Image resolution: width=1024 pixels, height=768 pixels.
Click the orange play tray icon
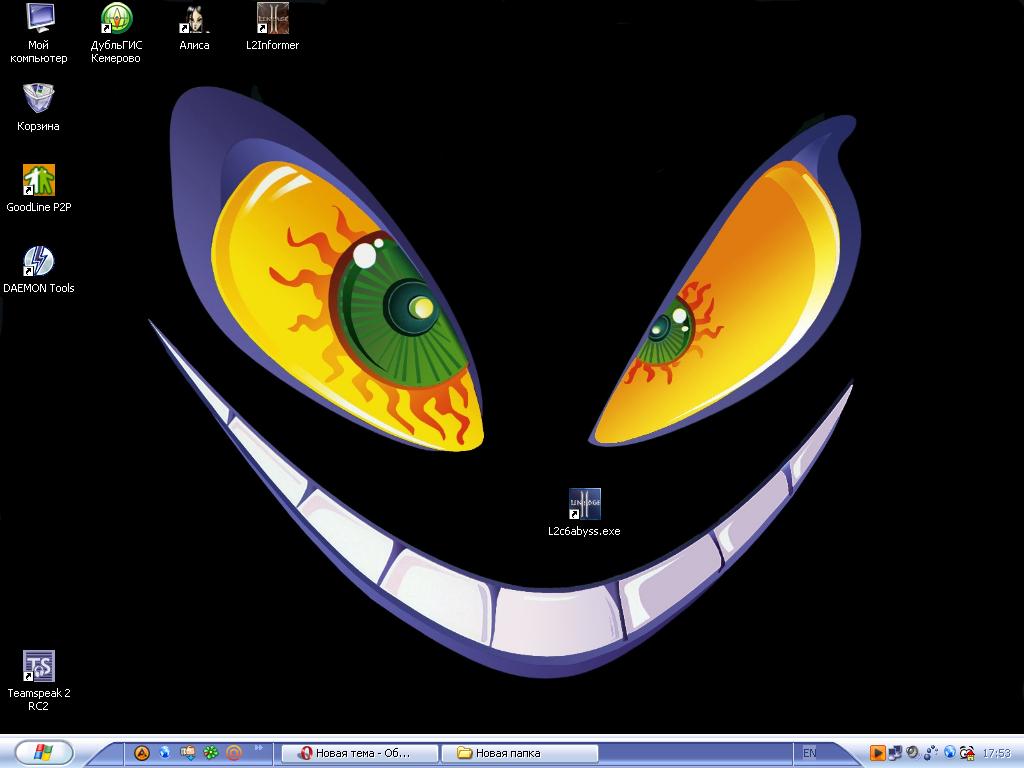[x=877, y=753]
